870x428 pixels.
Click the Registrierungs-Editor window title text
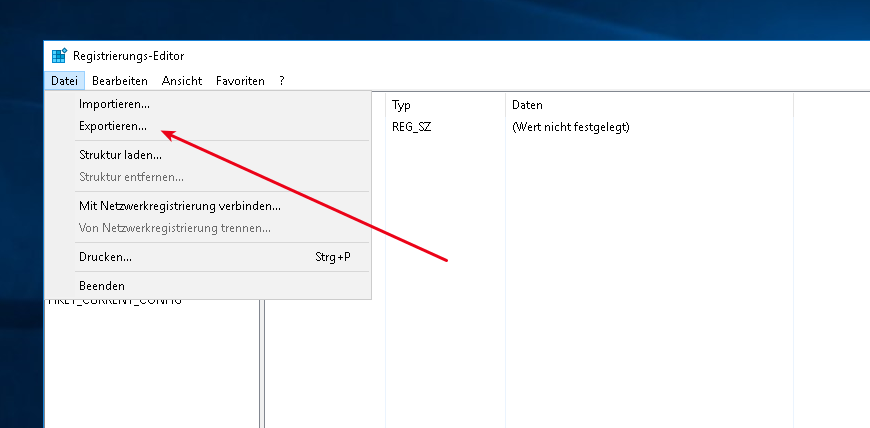point(129,56)
